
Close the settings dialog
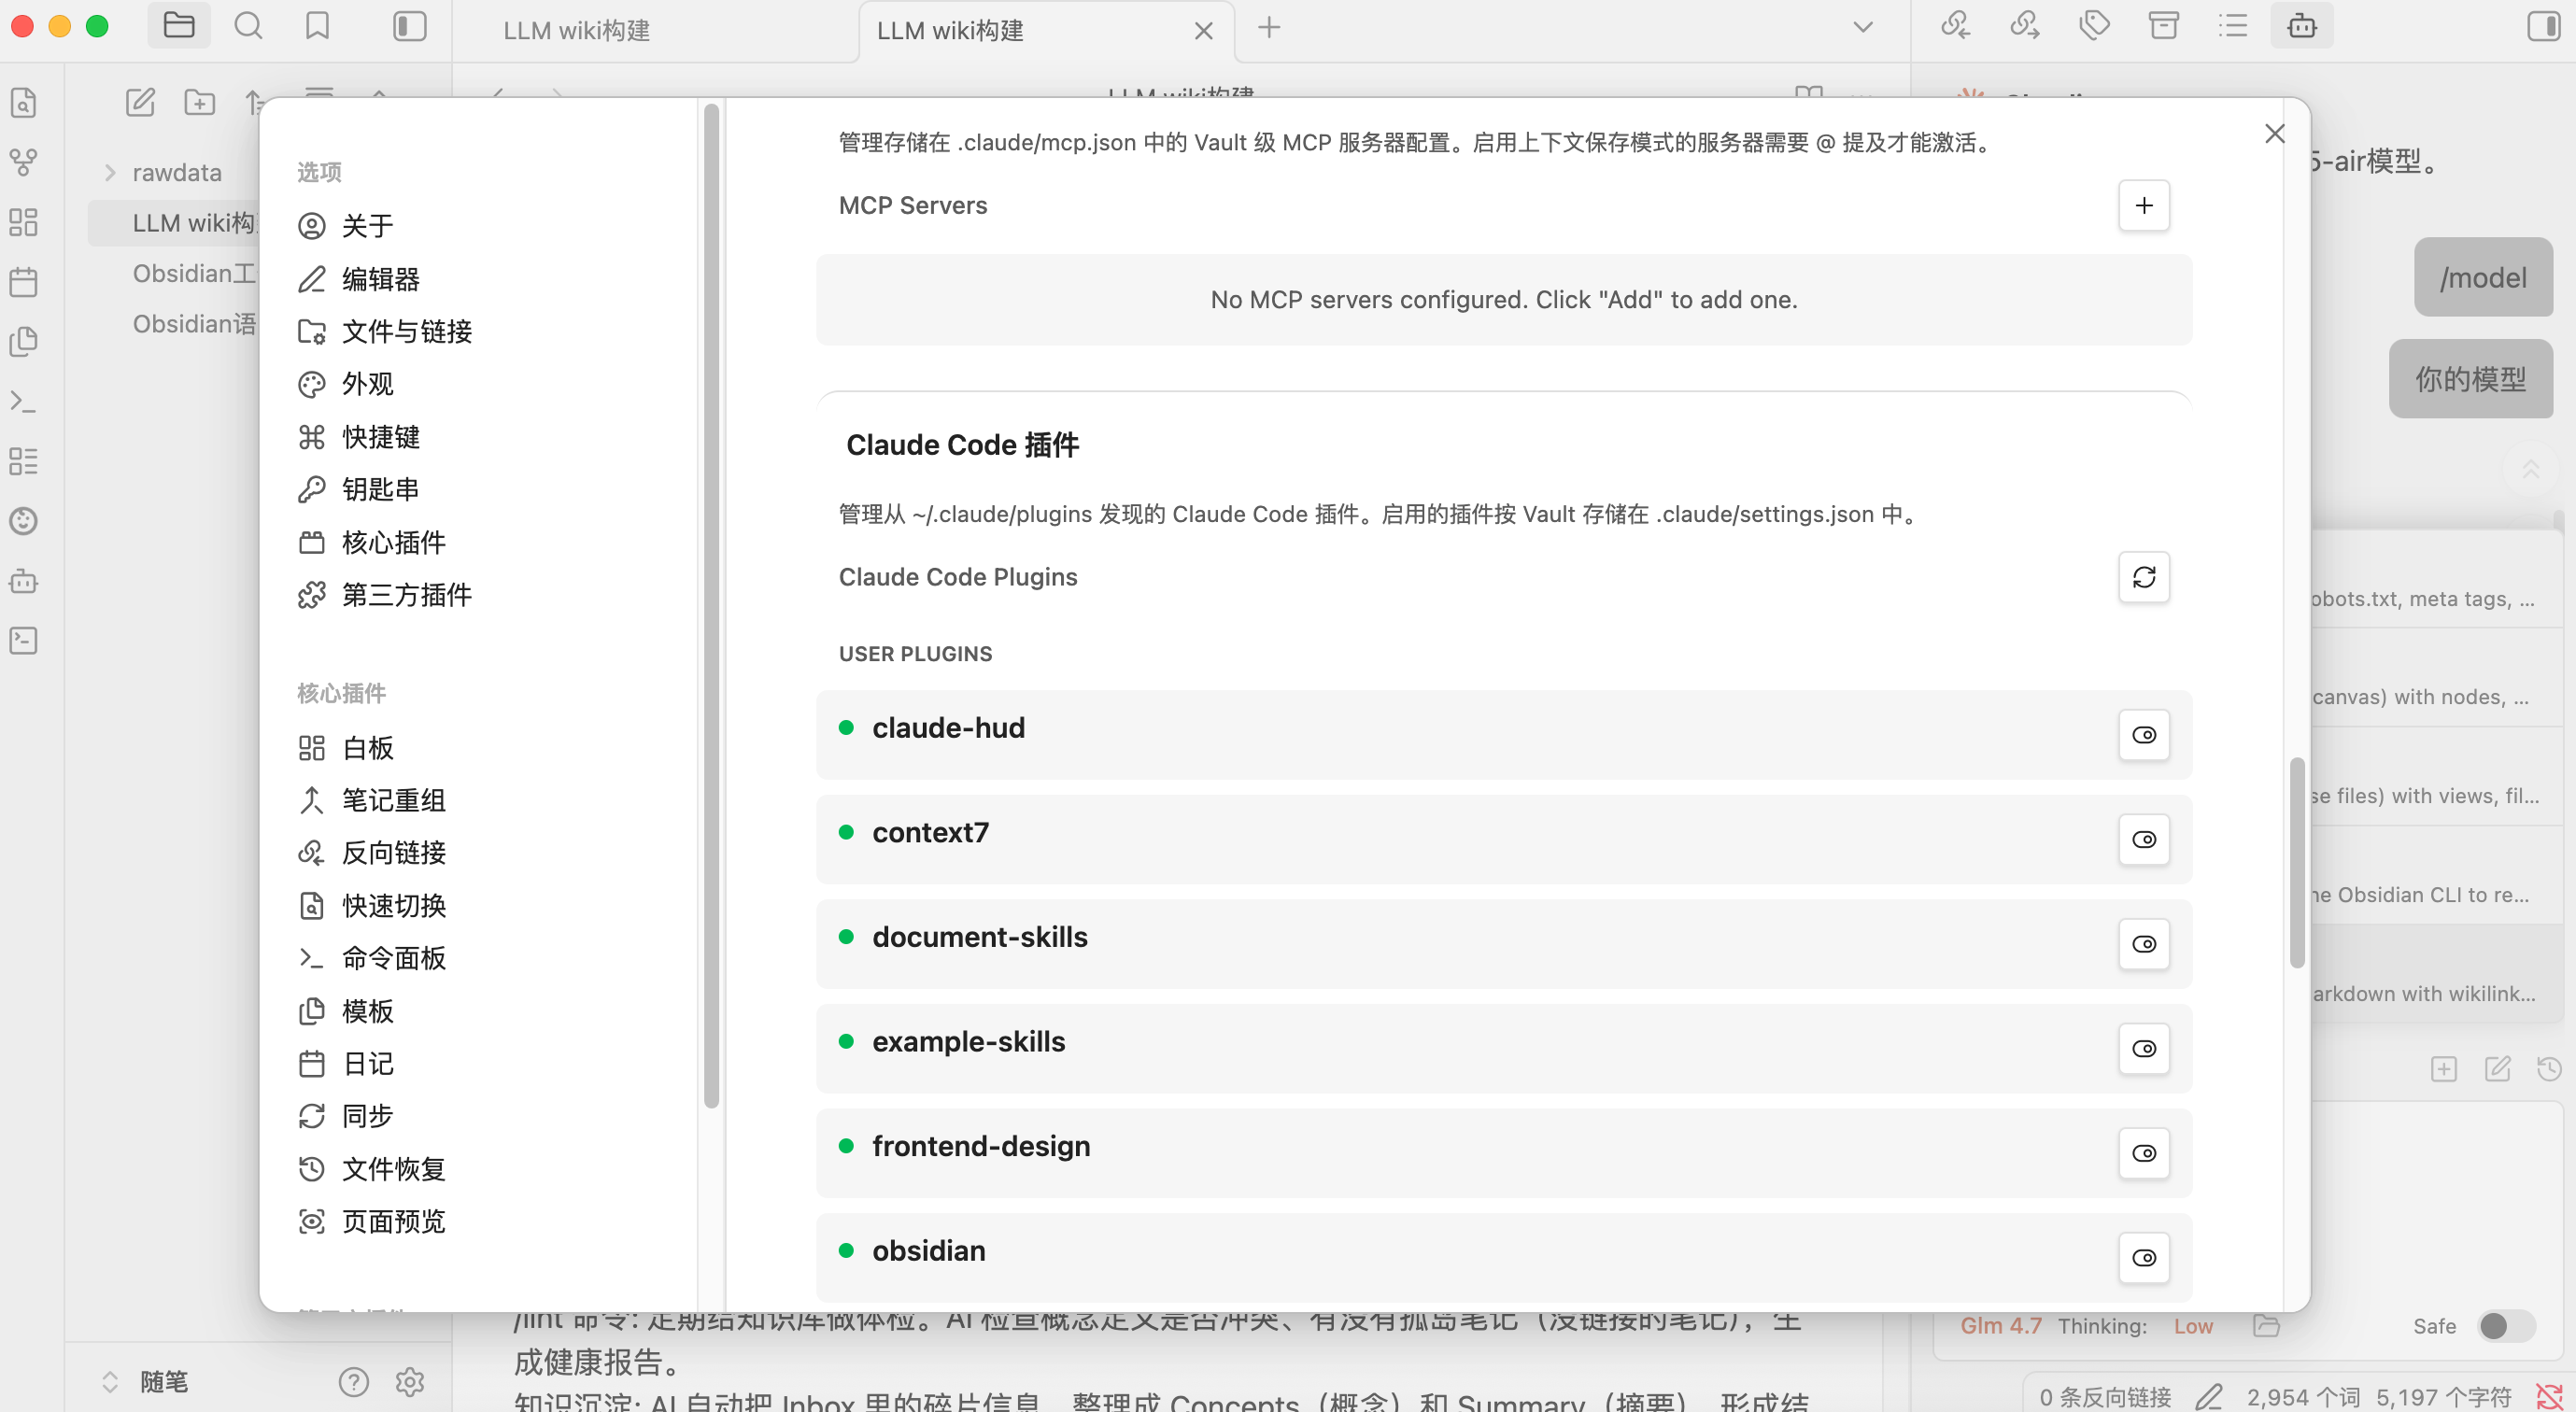2275,134
